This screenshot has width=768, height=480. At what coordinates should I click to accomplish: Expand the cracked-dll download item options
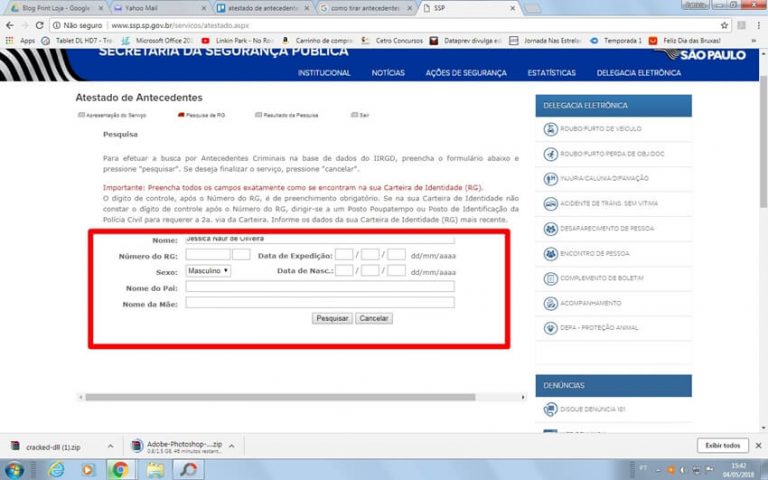[x=110, y=446]
